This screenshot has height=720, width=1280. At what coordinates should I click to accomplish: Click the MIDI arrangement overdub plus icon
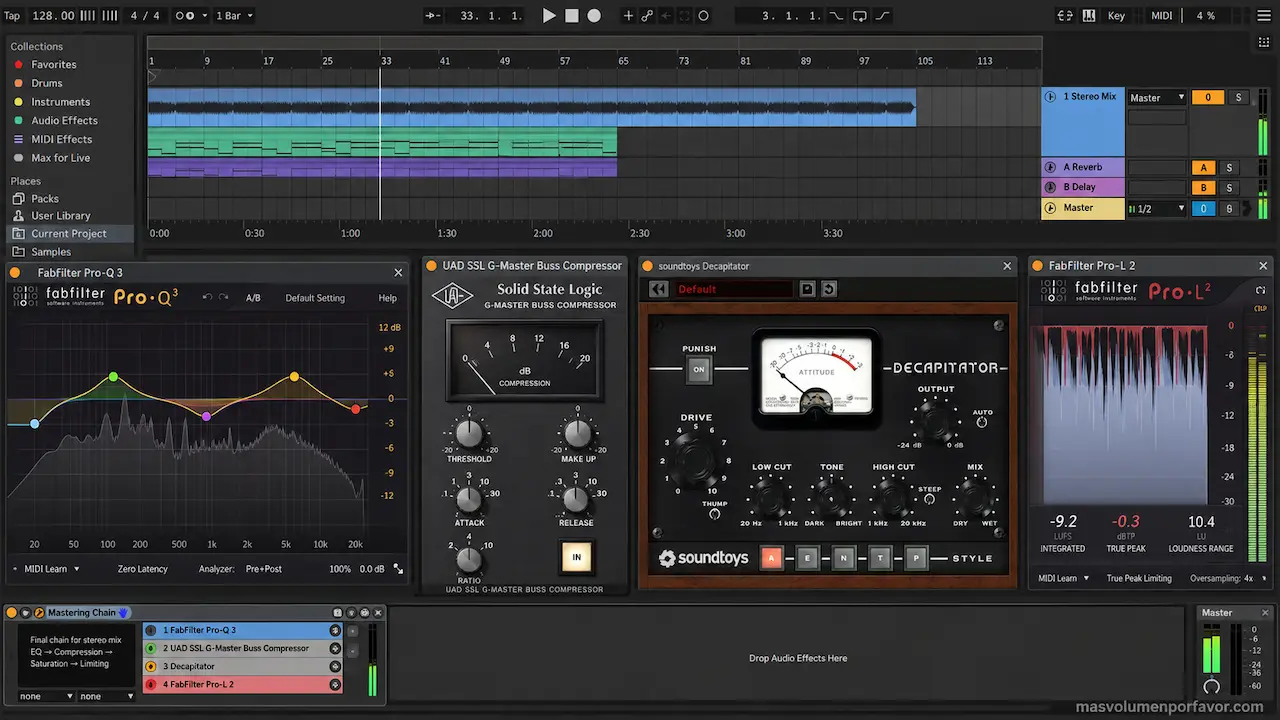[628, 16]
